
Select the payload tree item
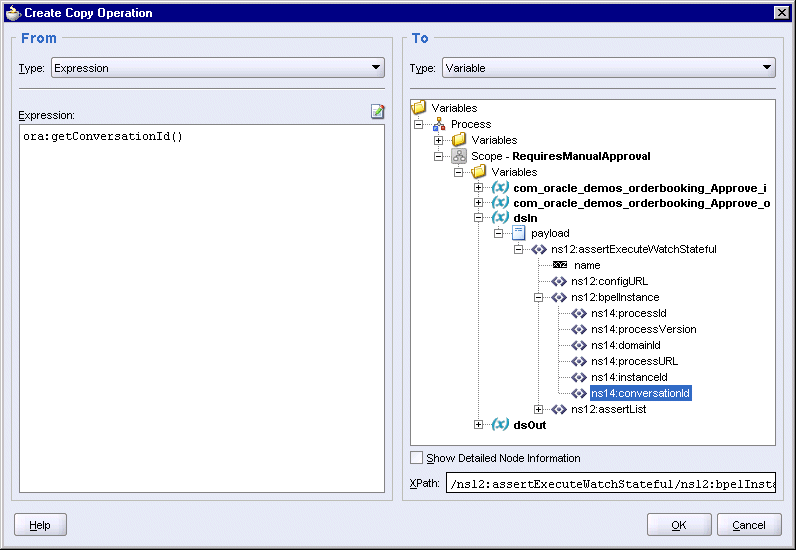pos(550,233)
